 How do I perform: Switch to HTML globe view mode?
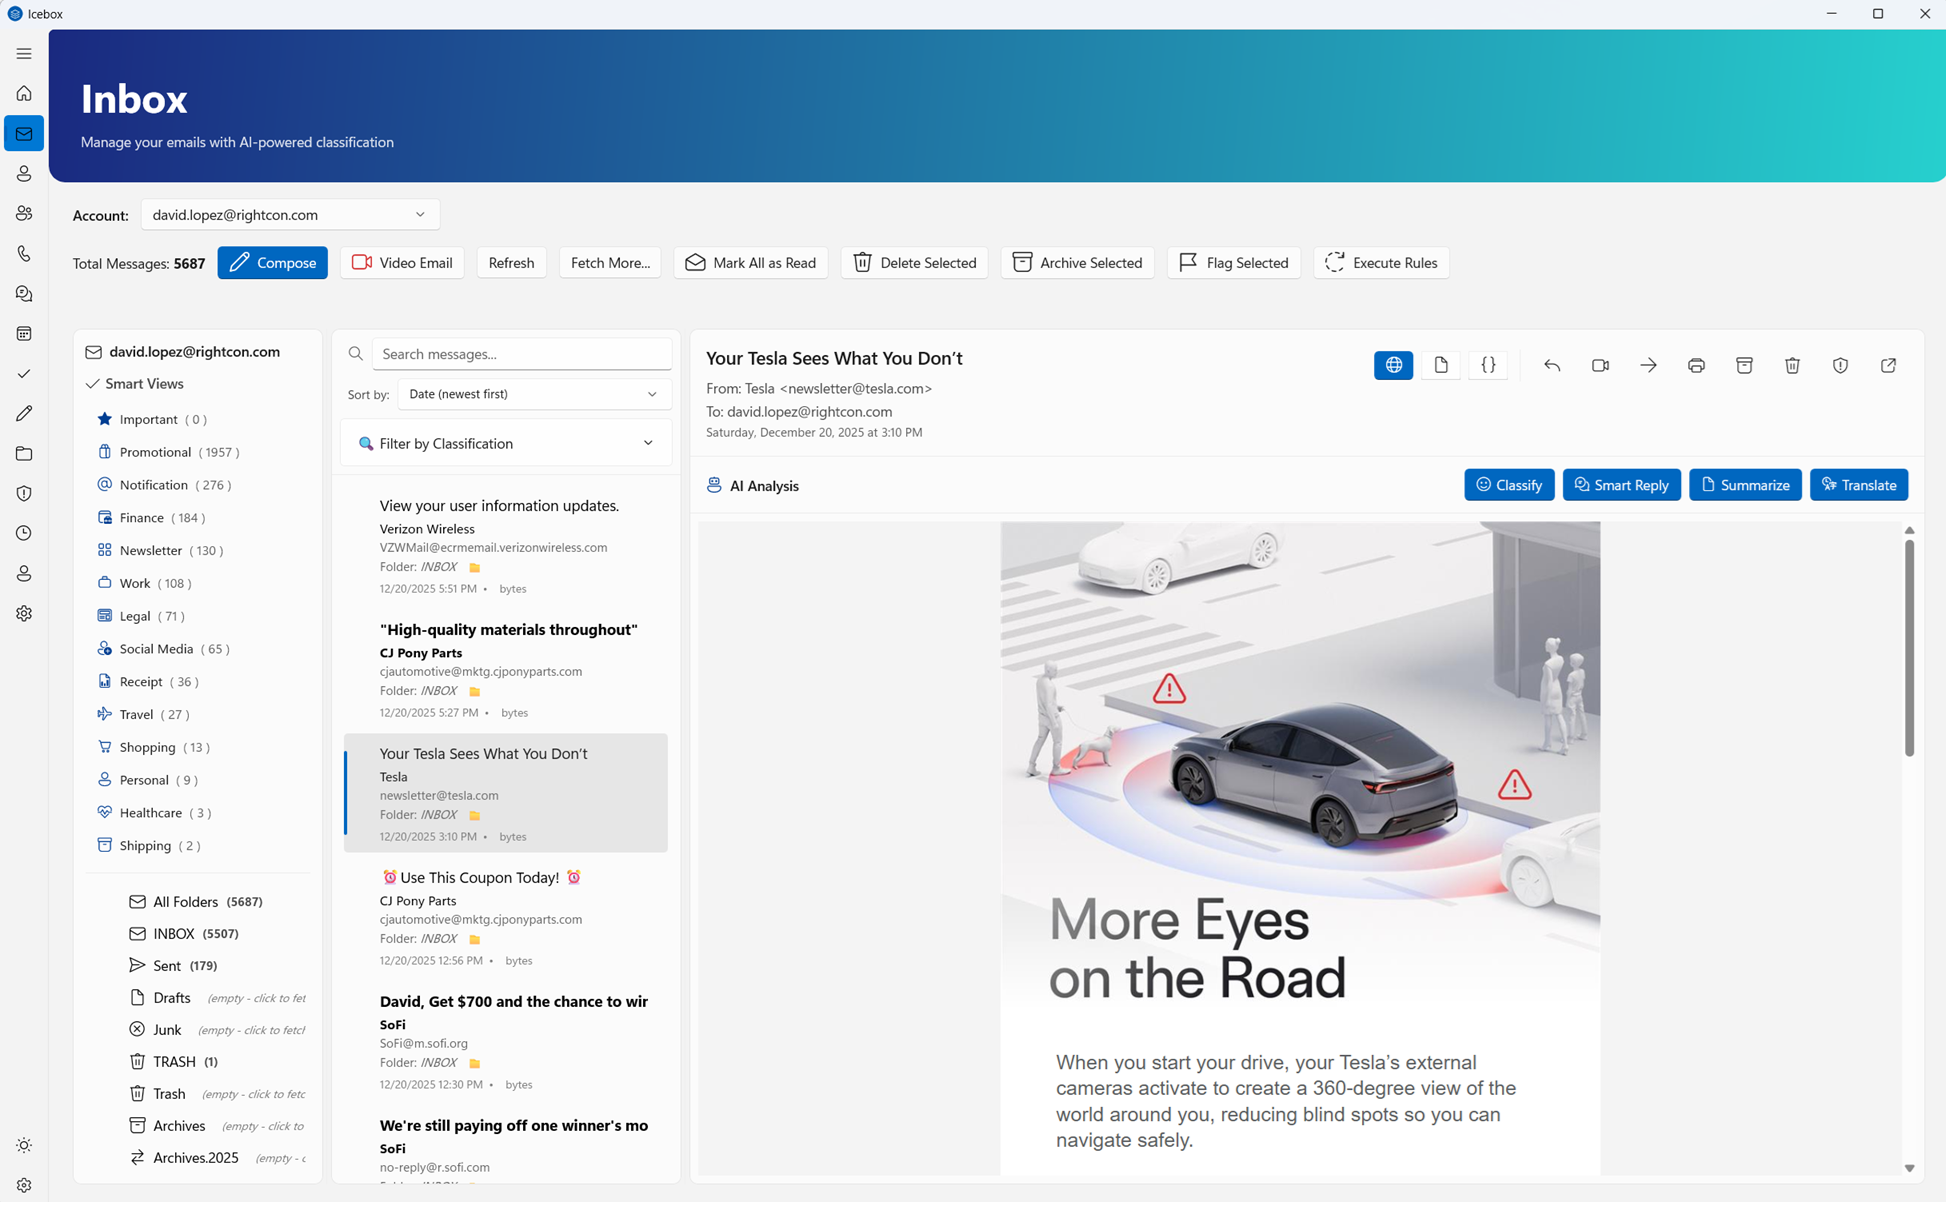(1394, 366)
